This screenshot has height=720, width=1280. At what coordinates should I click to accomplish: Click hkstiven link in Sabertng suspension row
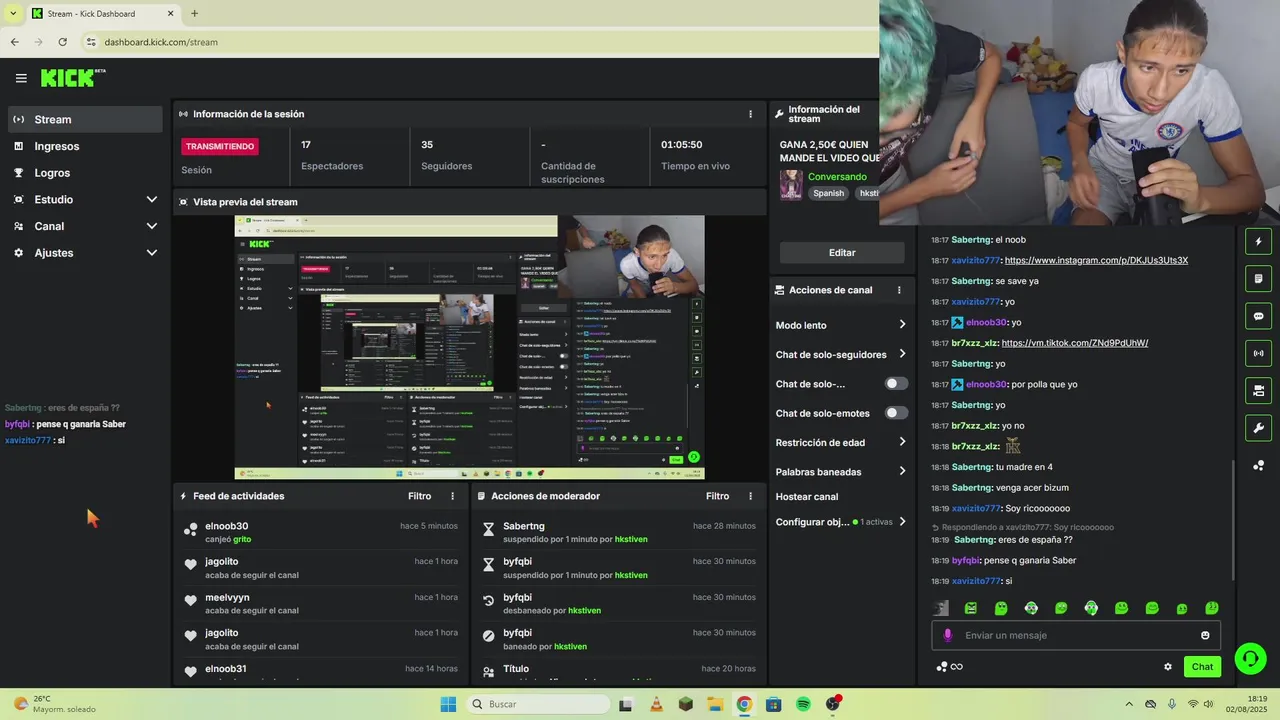point(631,539)
